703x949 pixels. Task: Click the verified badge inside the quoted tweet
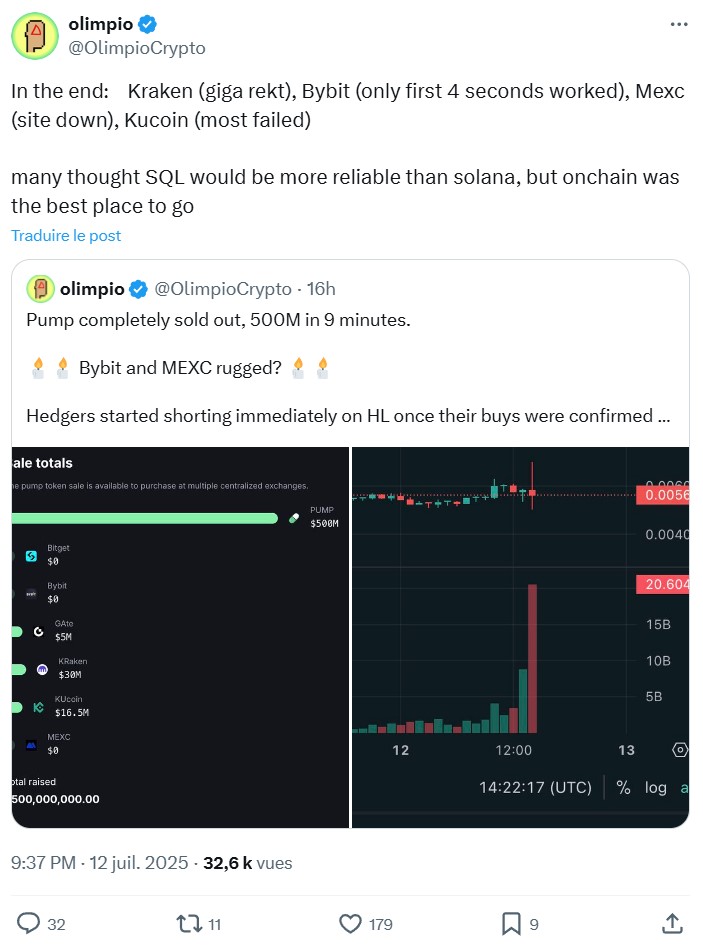click(x=136, y=289)
